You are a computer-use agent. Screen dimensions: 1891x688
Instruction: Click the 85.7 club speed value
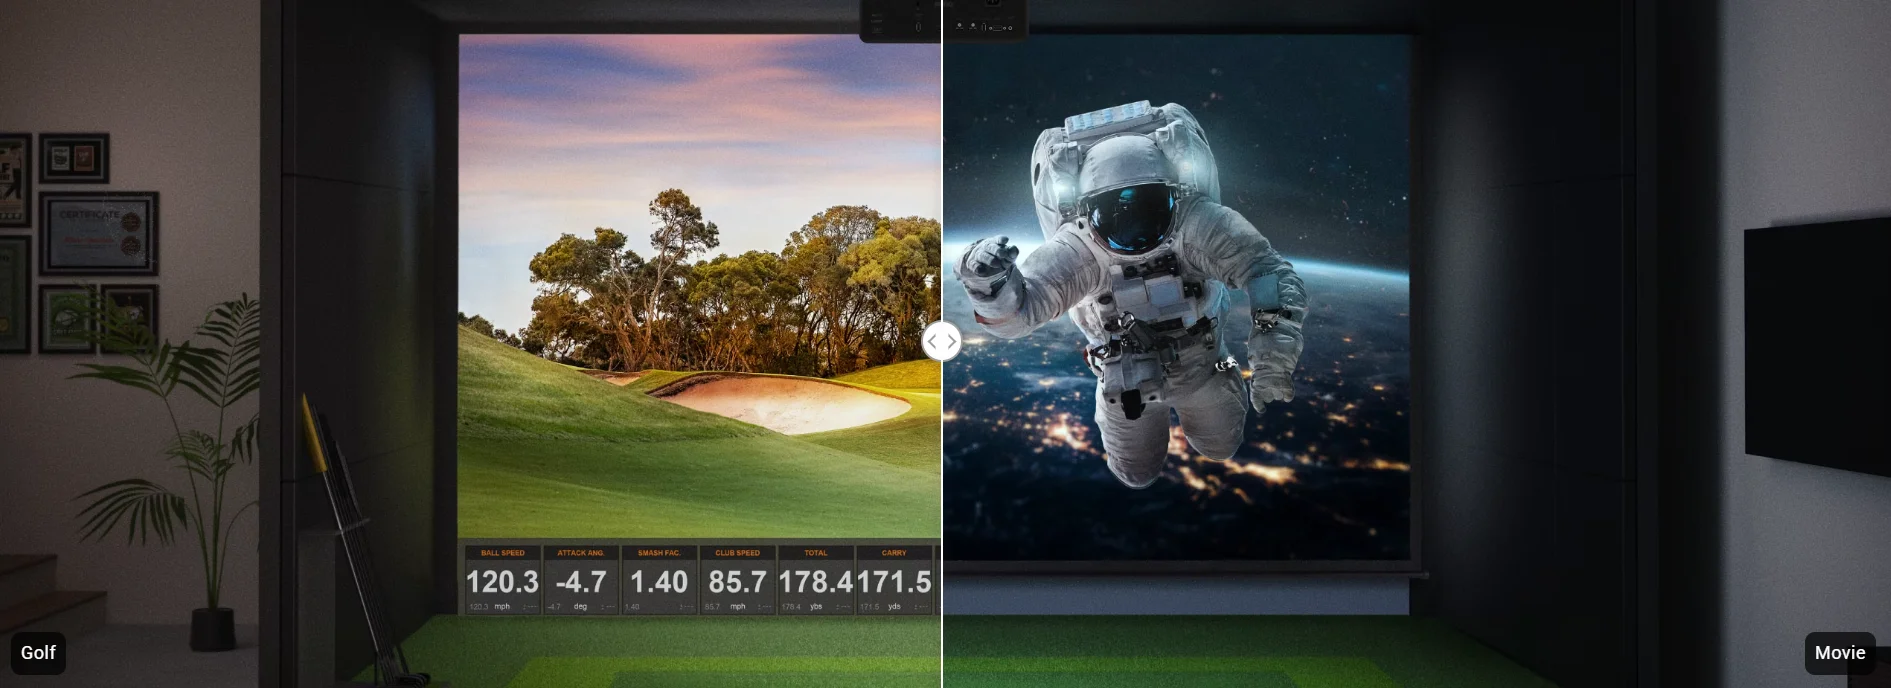[737, 581]
